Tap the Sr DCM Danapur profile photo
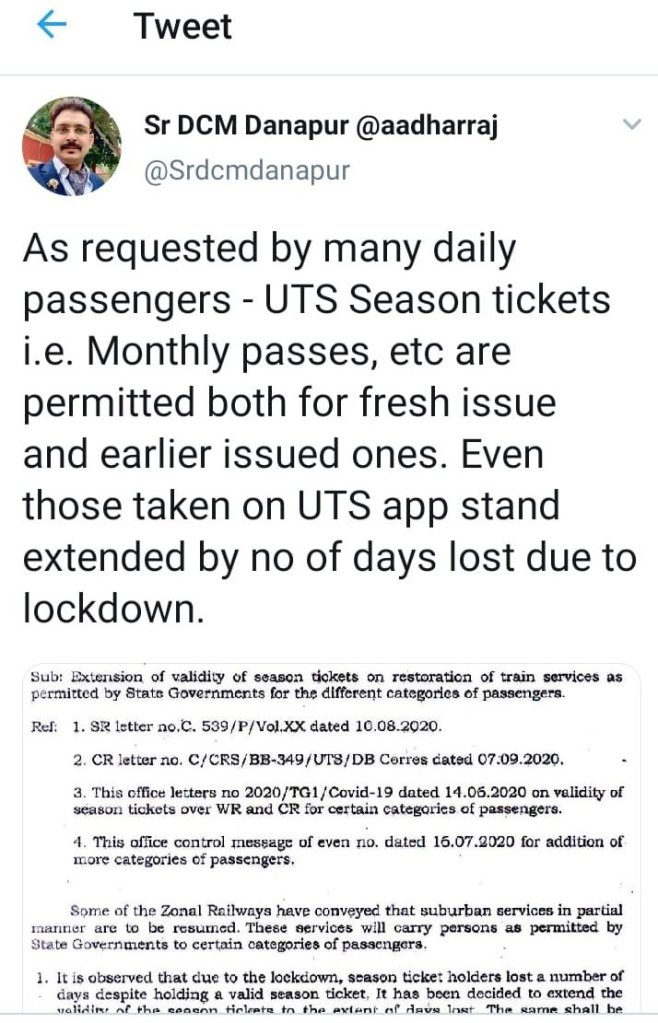This screenshot has height=1023, width=658. point(71,147)
